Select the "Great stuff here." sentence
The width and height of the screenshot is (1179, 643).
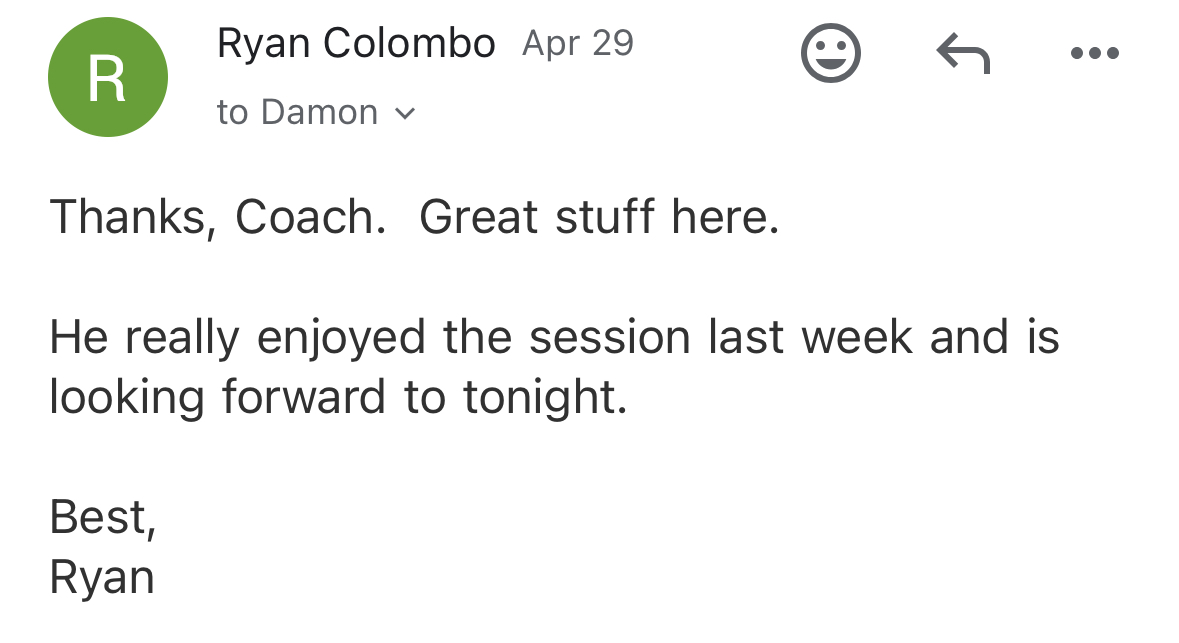598,217
